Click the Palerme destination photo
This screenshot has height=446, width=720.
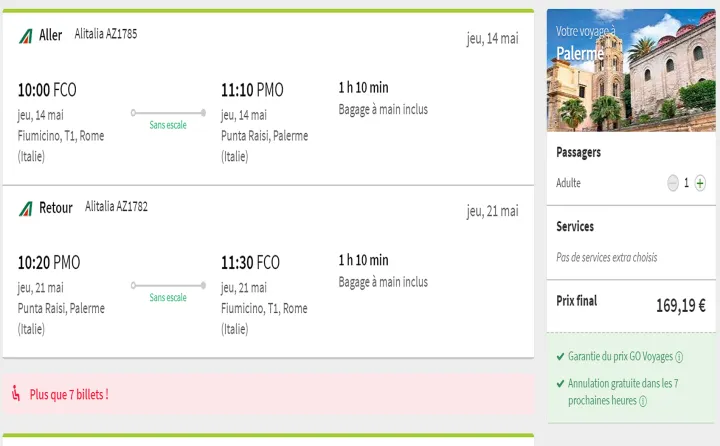[631, 70]
